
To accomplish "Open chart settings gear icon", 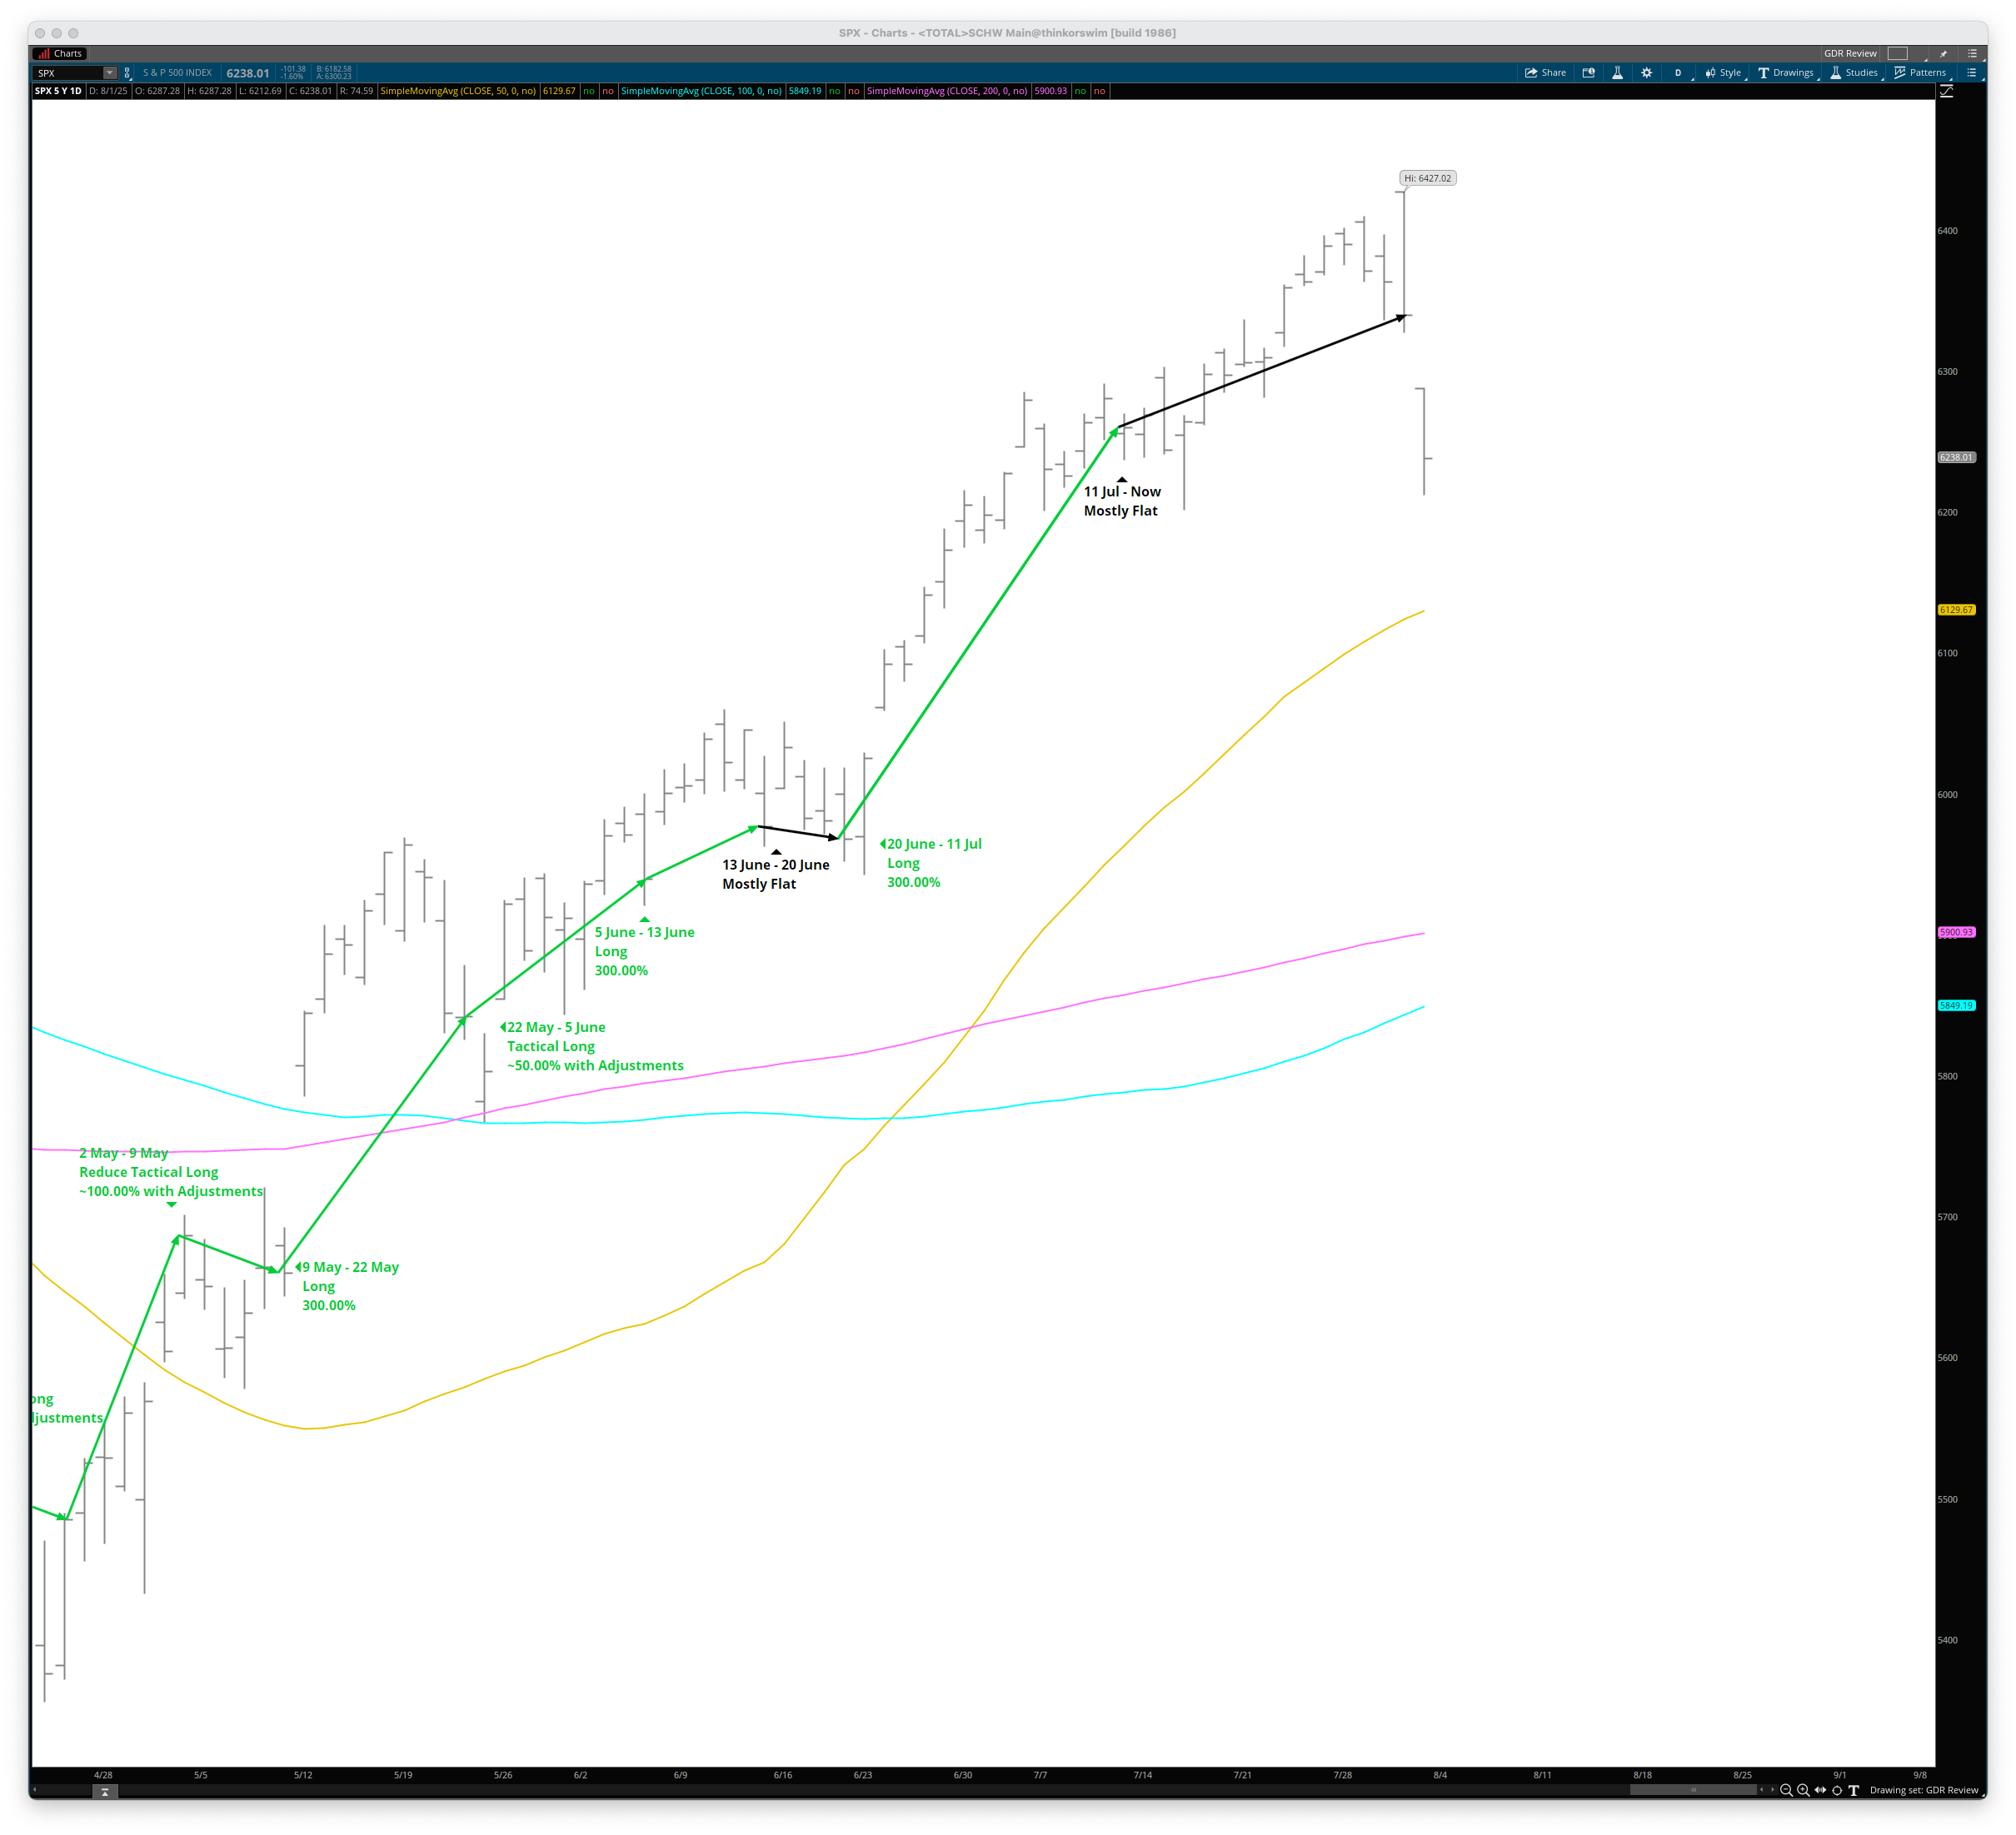I will [x=1647, y=73].
